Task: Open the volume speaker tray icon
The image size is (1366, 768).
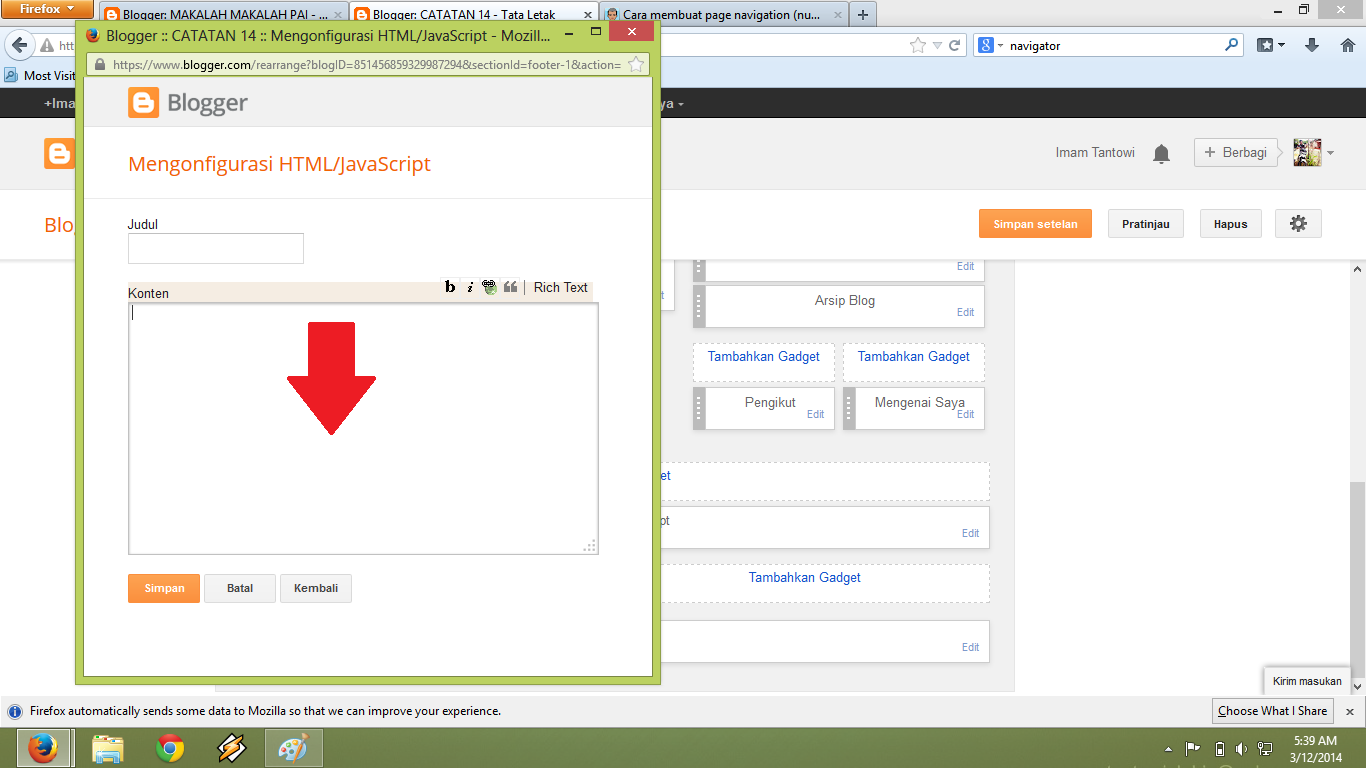Action: [x=1241, y=748]
